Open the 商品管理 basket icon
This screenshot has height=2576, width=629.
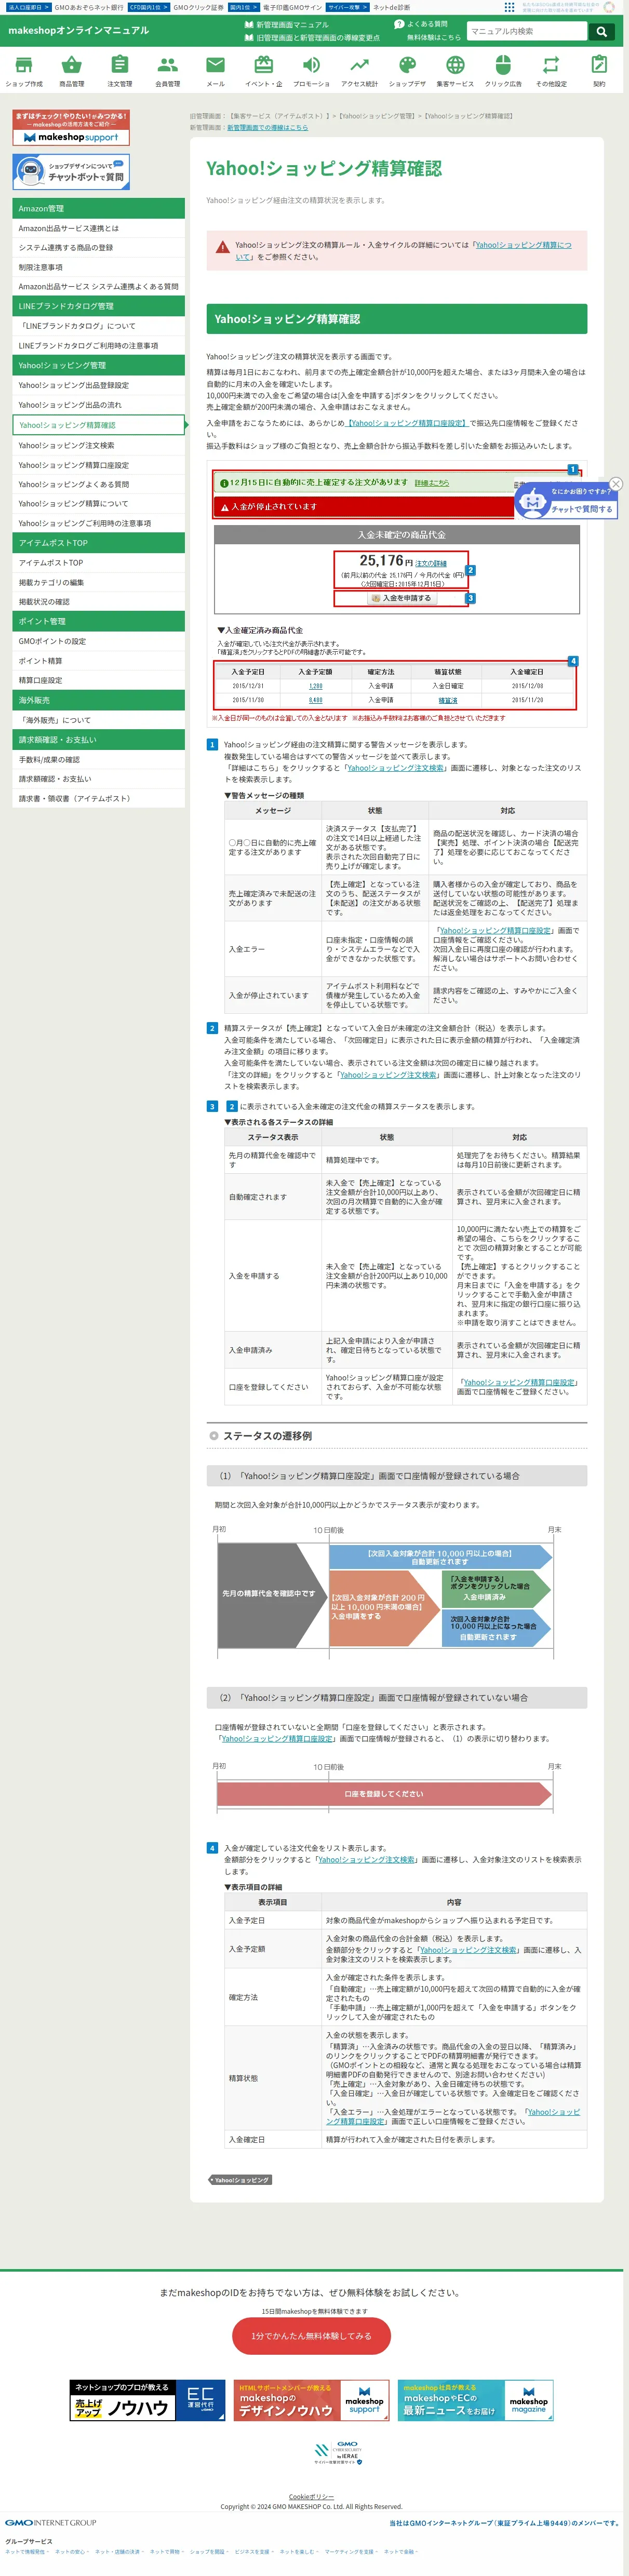coord(72,70)
